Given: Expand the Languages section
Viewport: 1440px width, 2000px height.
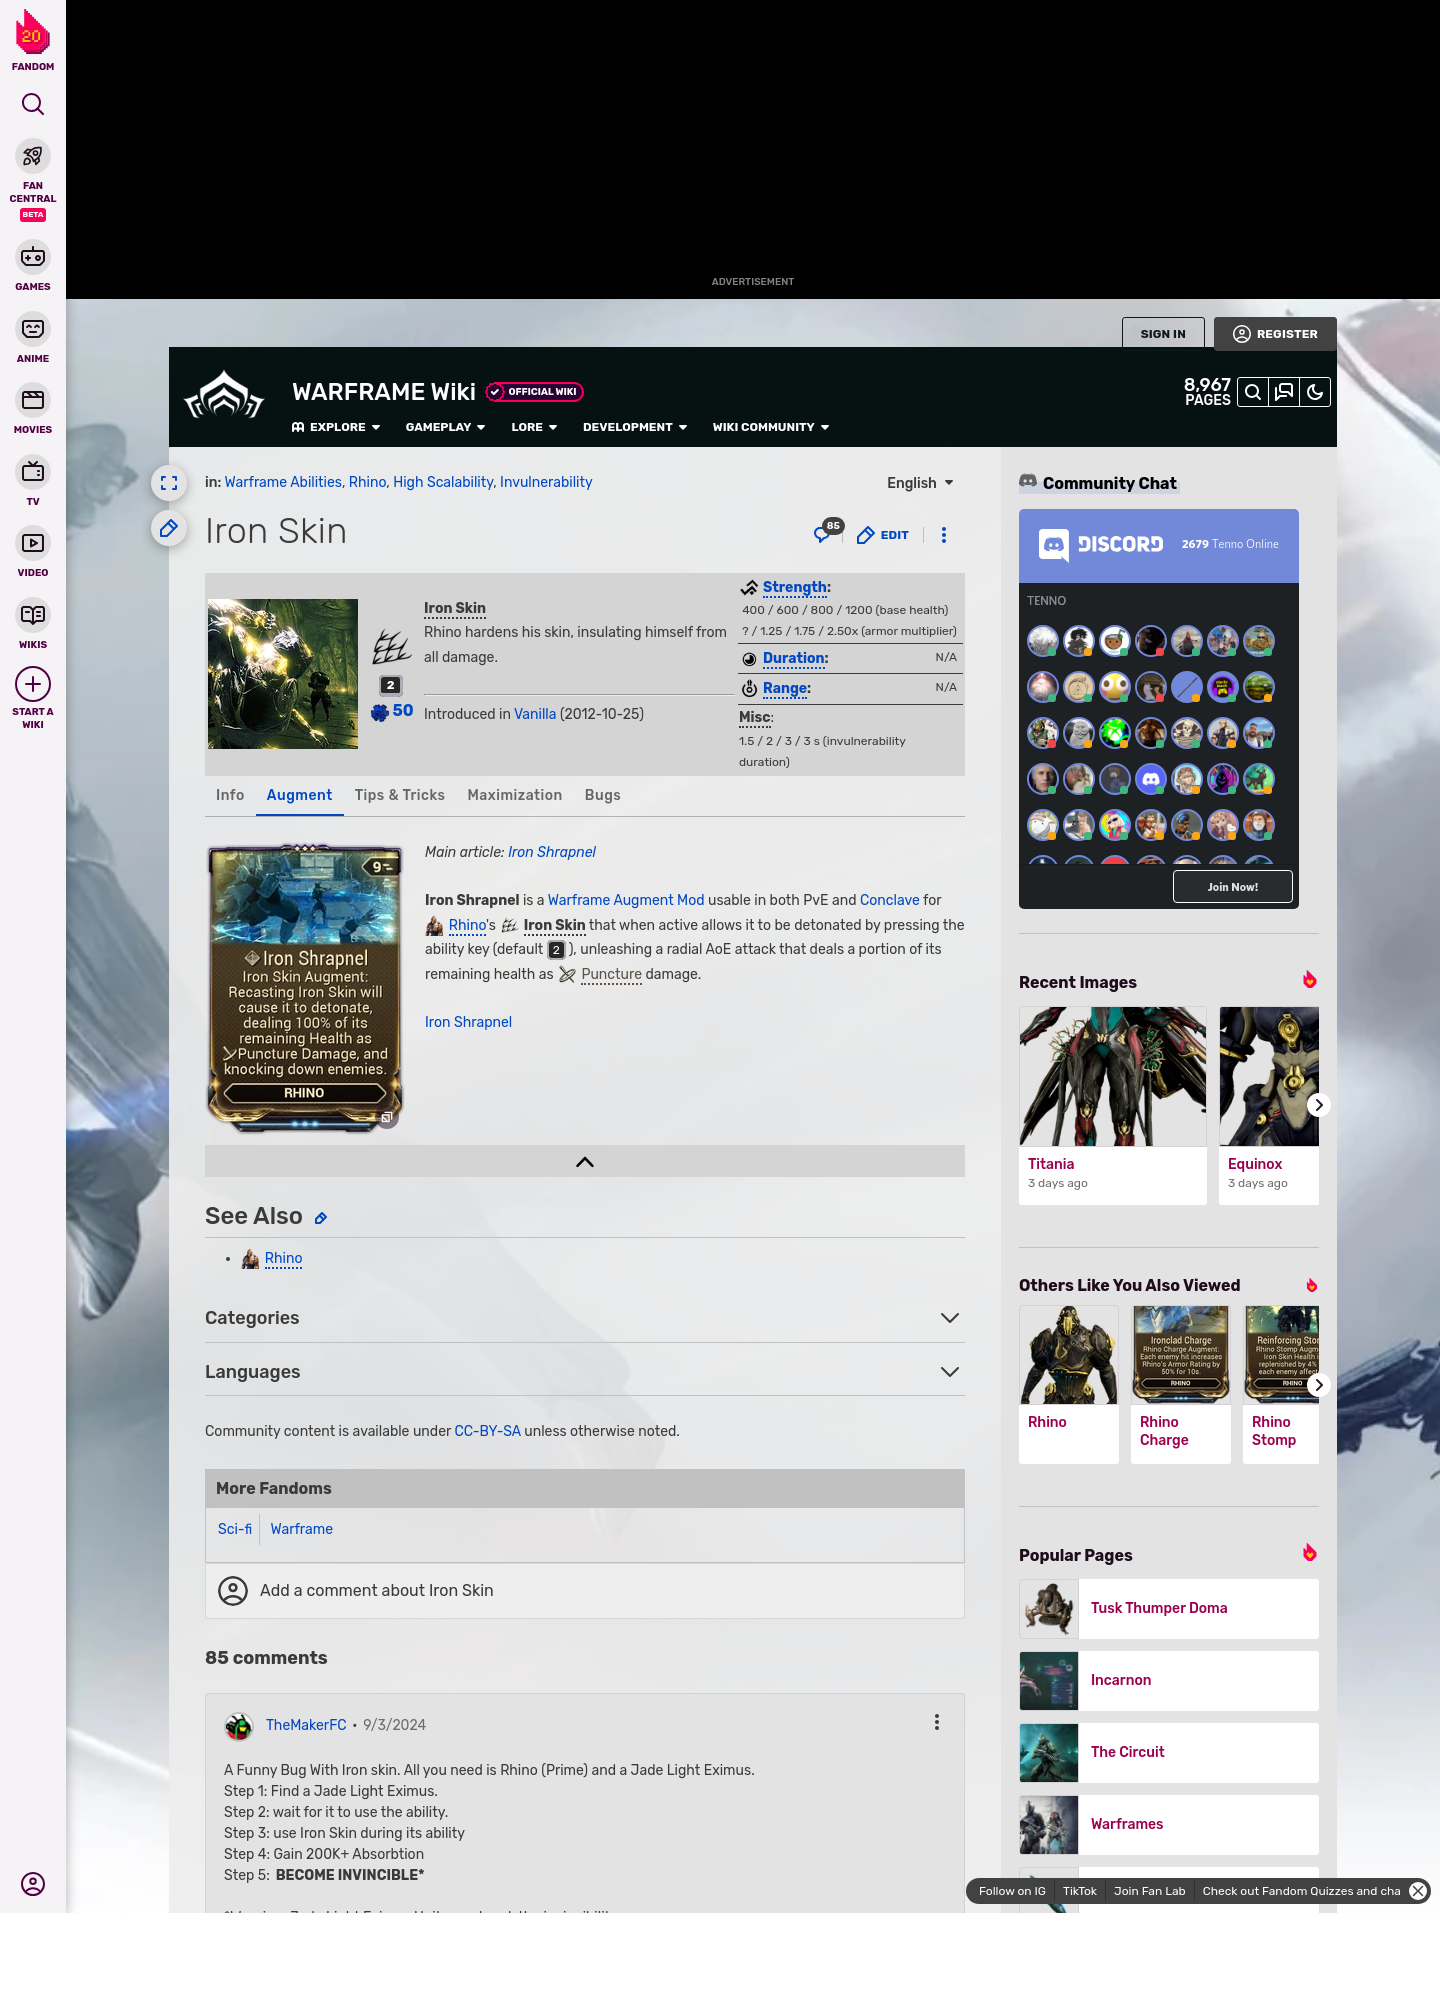Looking at the screenshot, I should pos(949,1372).
